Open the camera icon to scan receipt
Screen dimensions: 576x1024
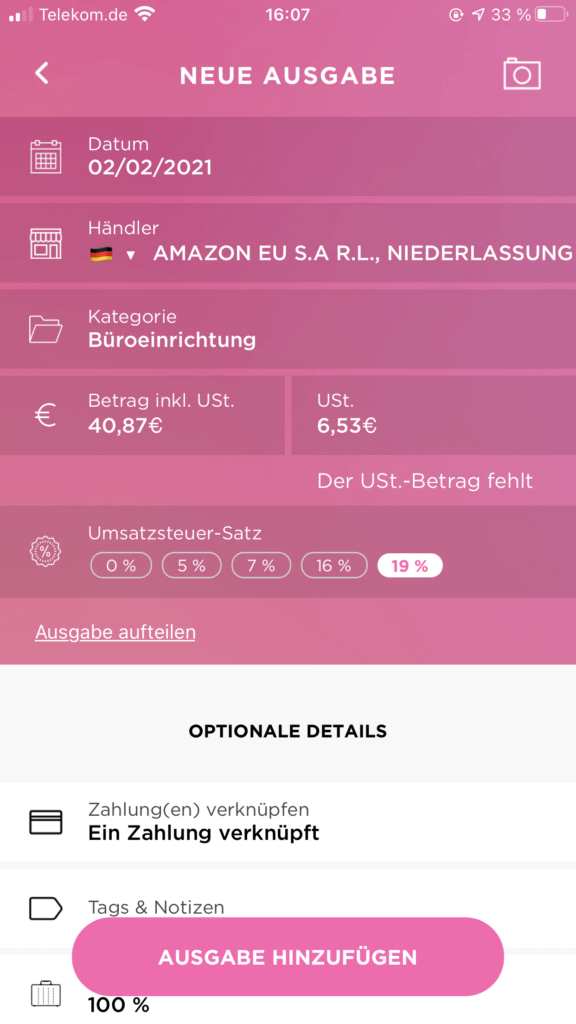522,74
